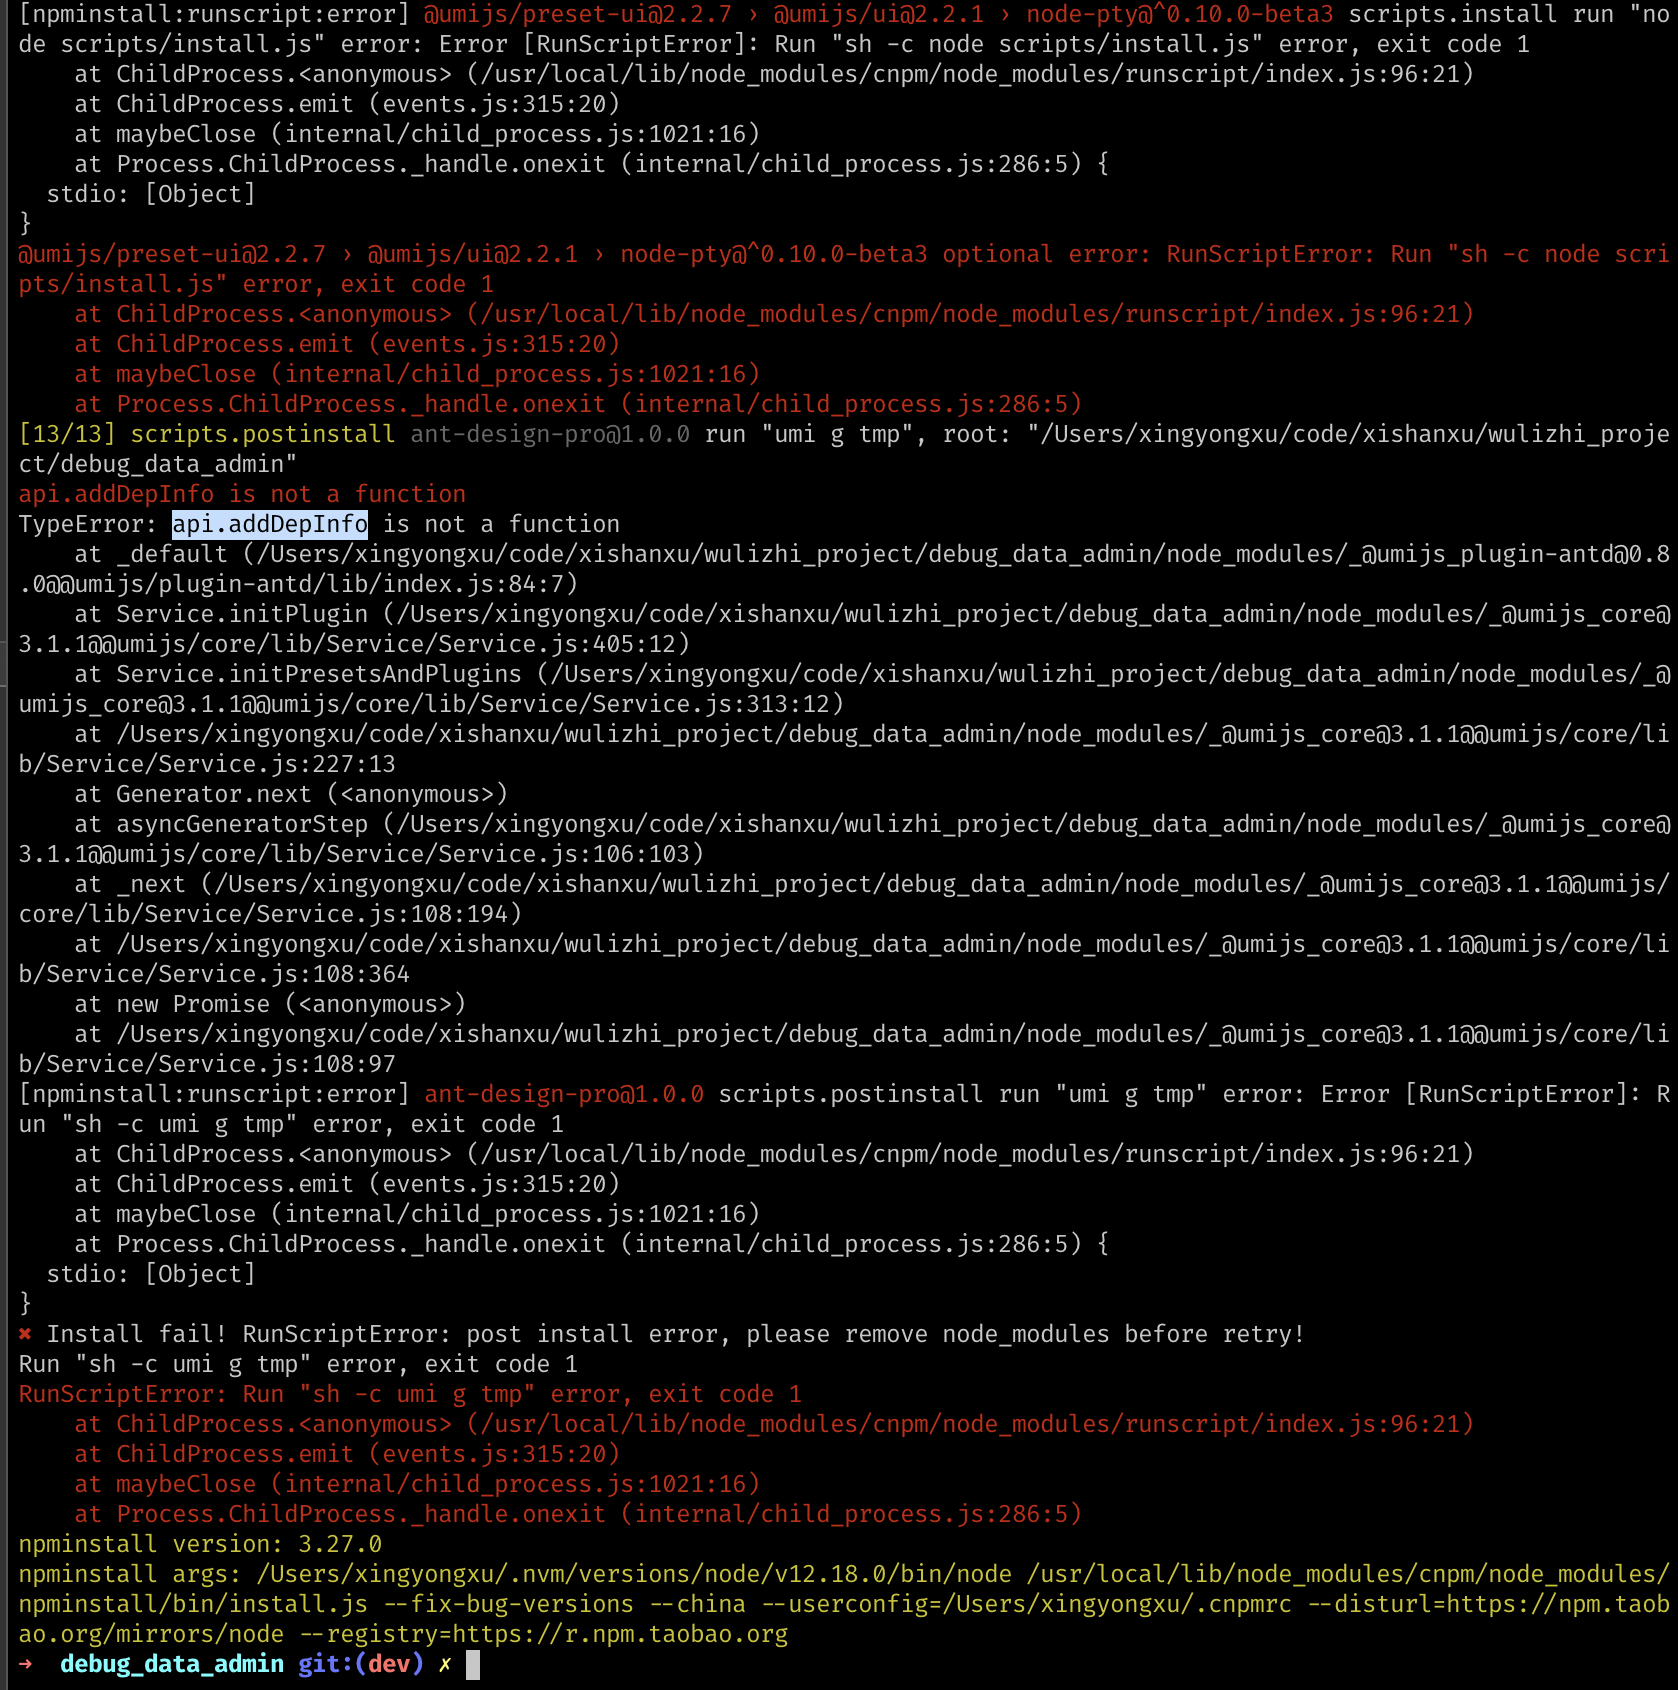This screenshot has height=1690, width=1678.
Task: Click the red 'api.addDepInfo is not a function' line
Action: point(242,494)
